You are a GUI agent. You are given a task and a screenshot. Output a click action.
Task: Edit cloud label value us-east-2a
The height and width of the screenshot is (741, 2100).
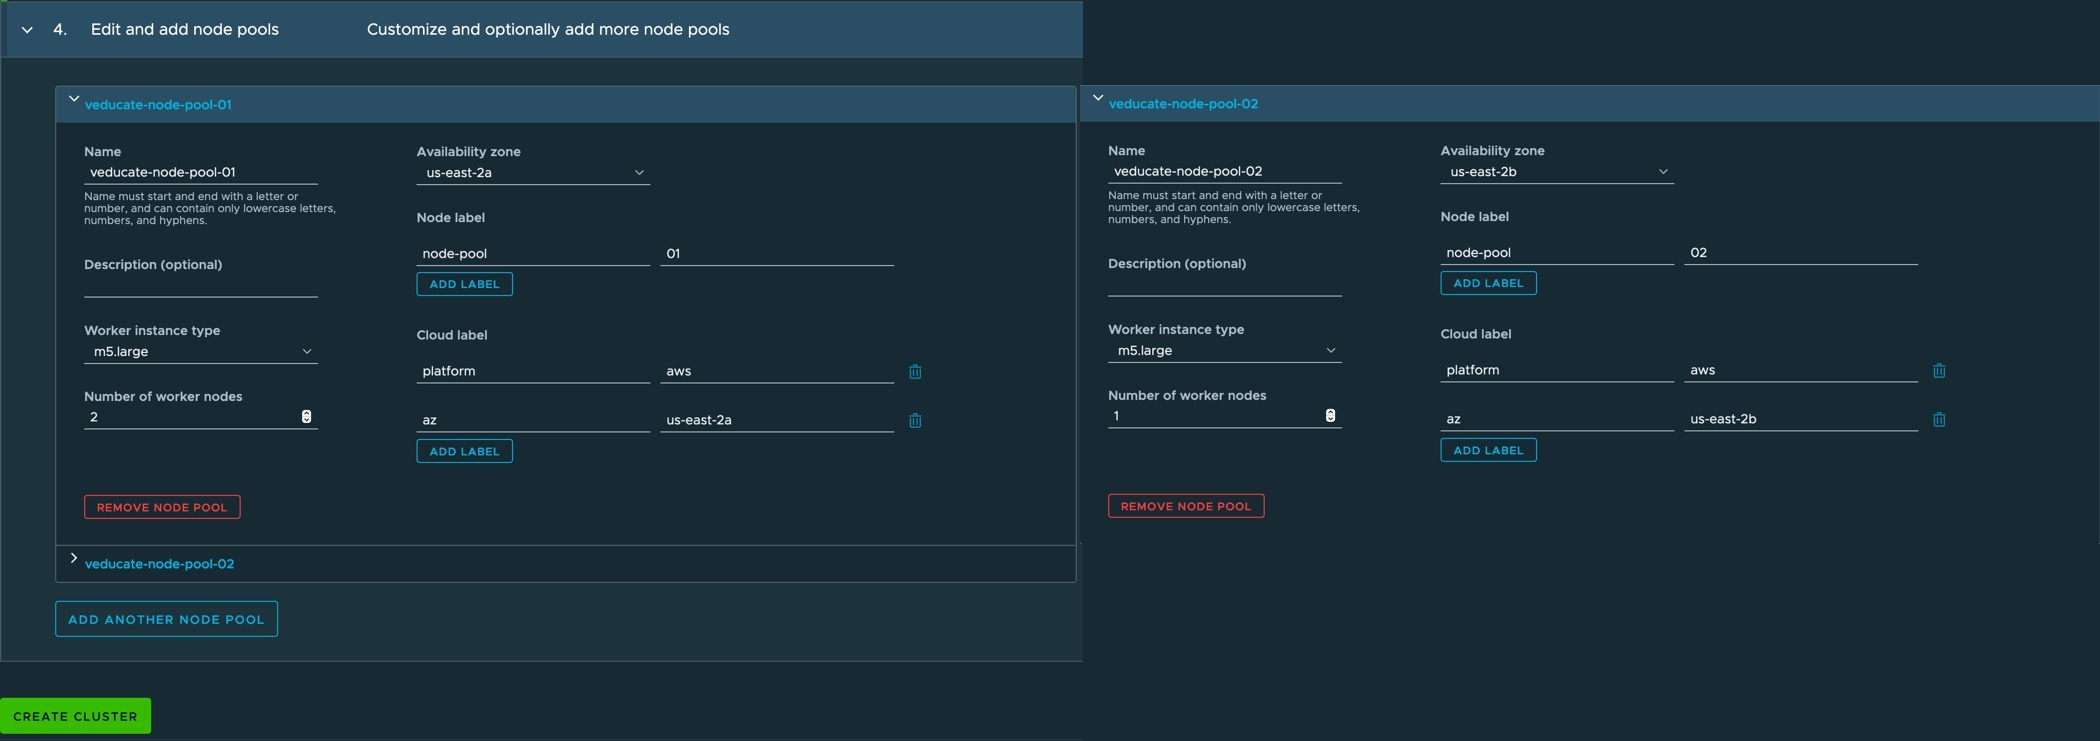tap(777, 420)
